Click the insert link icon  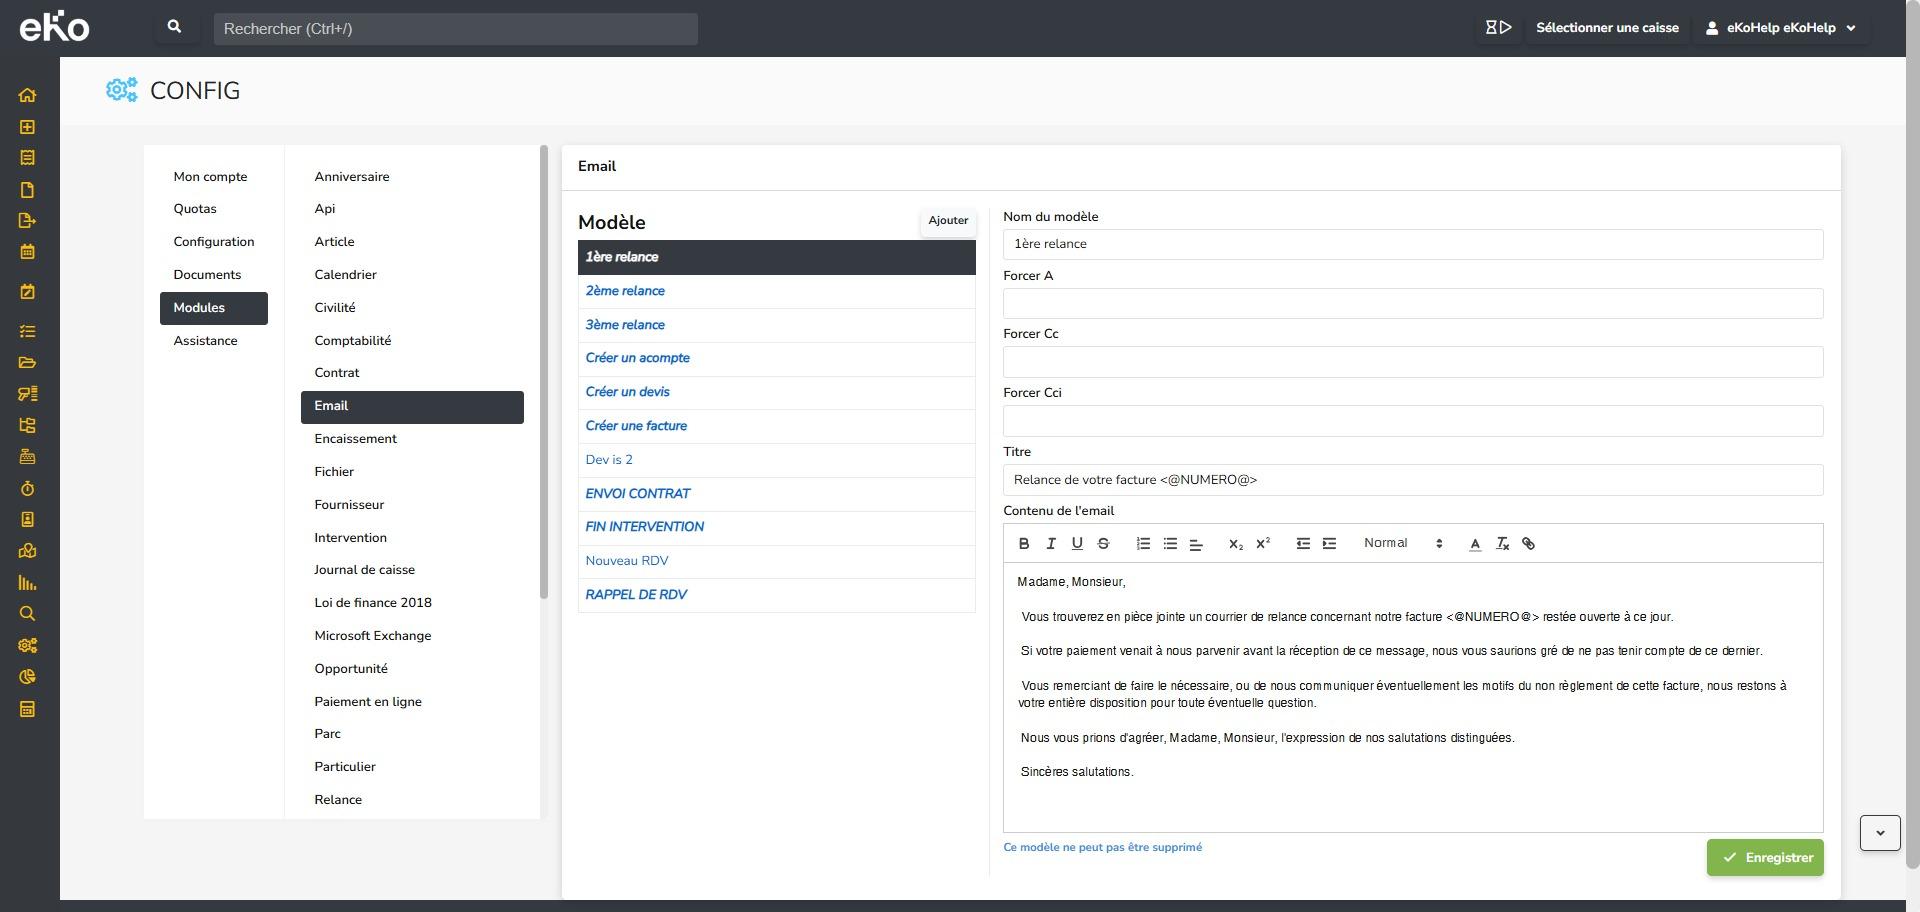[x=1528, y=544]
